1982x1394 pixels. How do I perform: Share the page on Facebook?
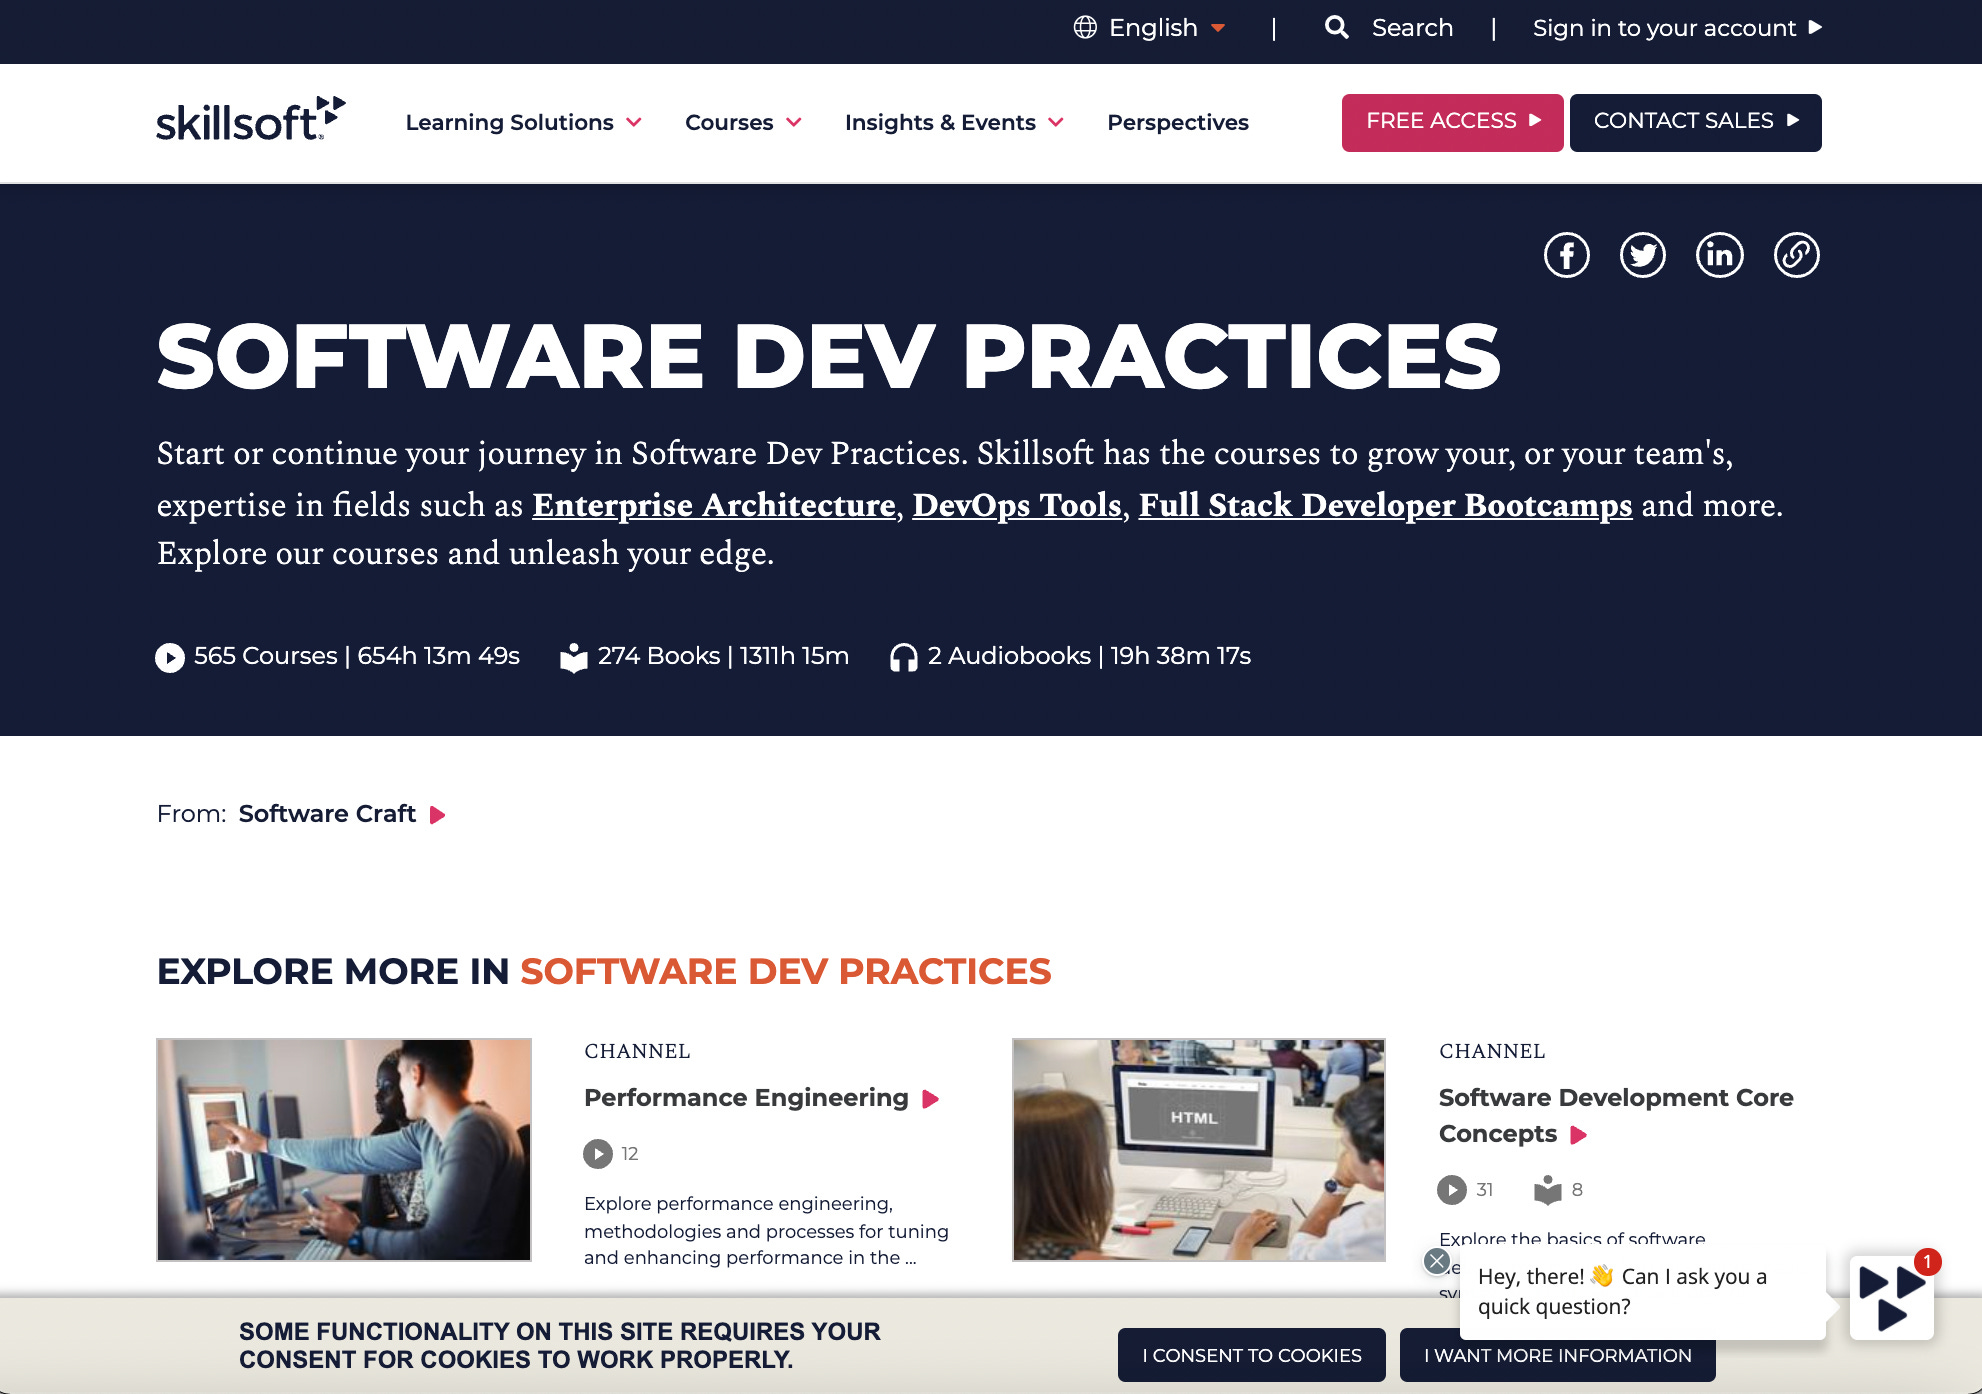[1566, 255]
